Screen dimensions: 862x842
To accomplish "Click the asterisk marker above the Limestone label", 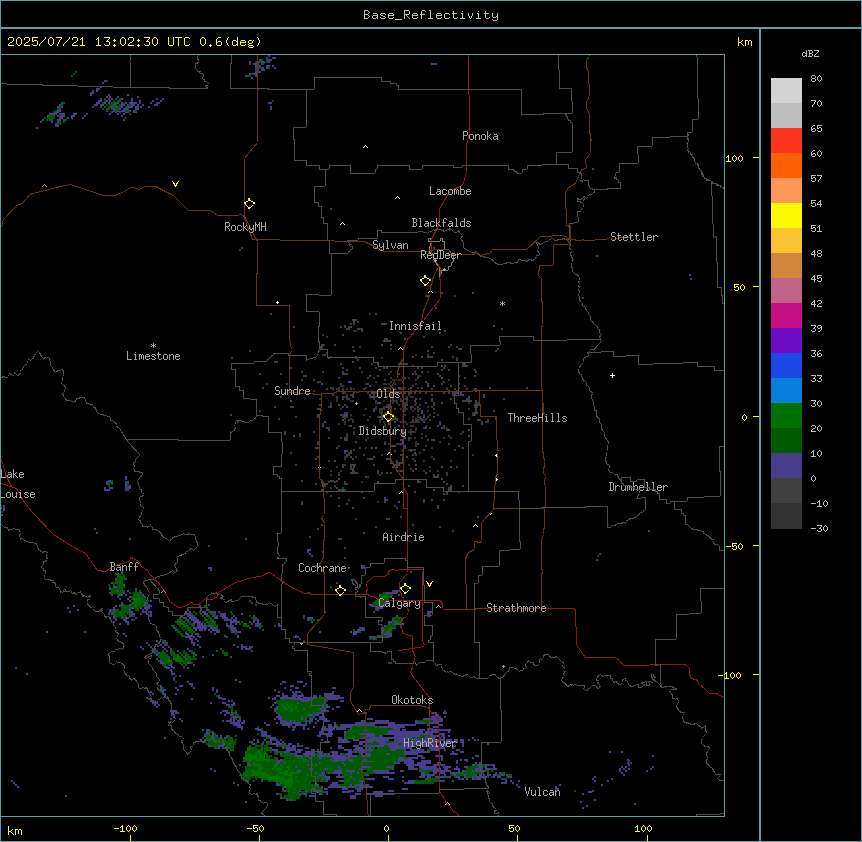I will 153,346.
